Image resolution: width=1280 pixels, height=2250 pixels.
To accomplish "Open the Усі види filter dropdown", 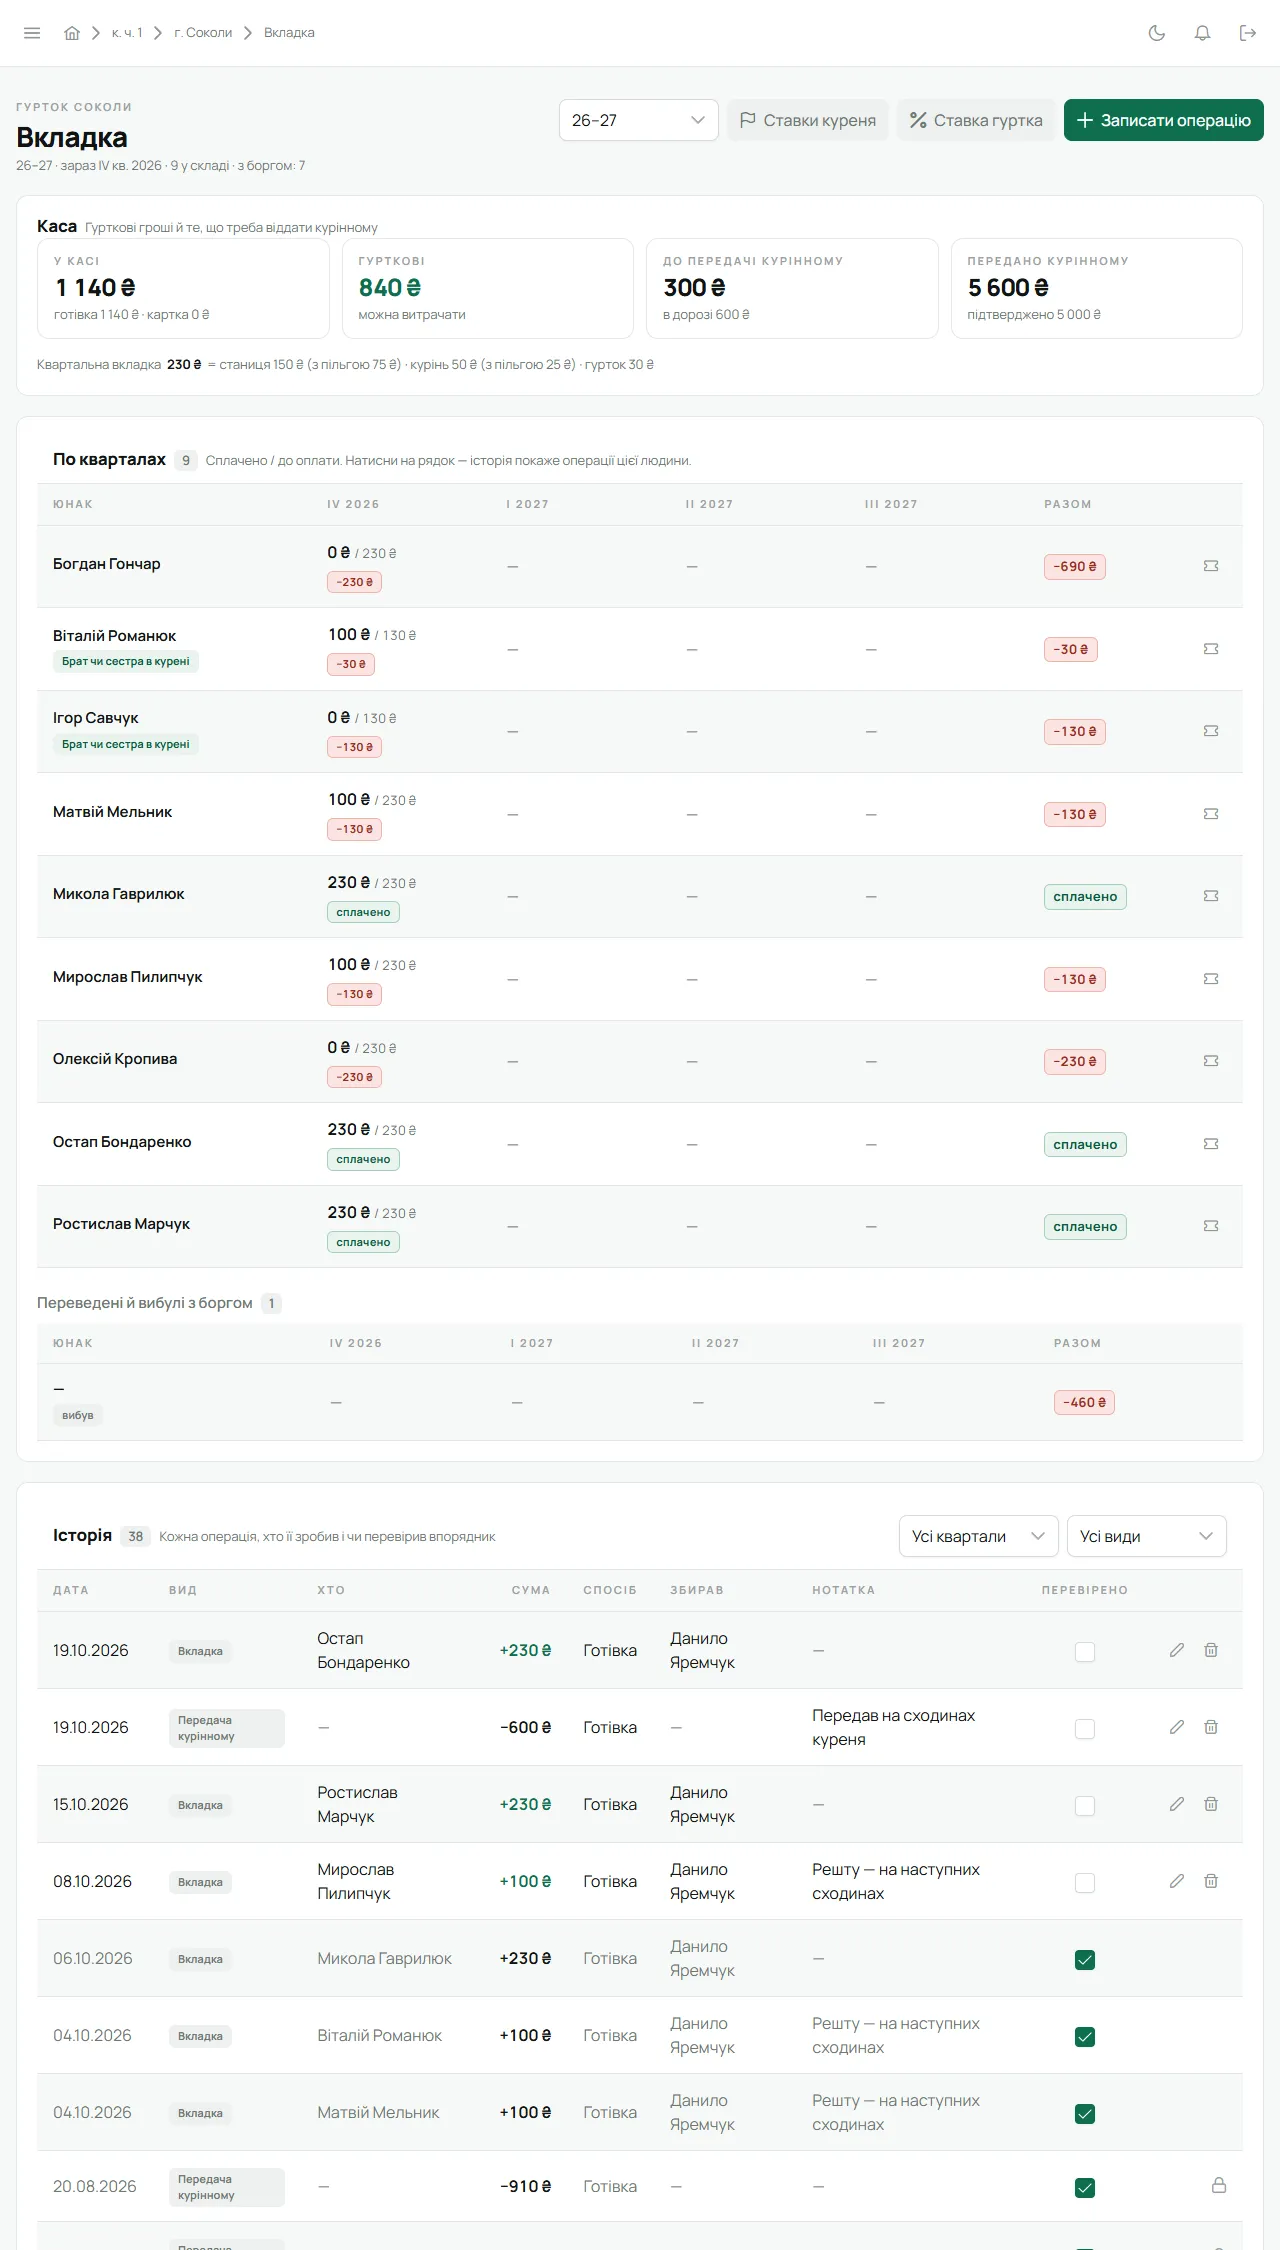I will tap(1147, 1536).
